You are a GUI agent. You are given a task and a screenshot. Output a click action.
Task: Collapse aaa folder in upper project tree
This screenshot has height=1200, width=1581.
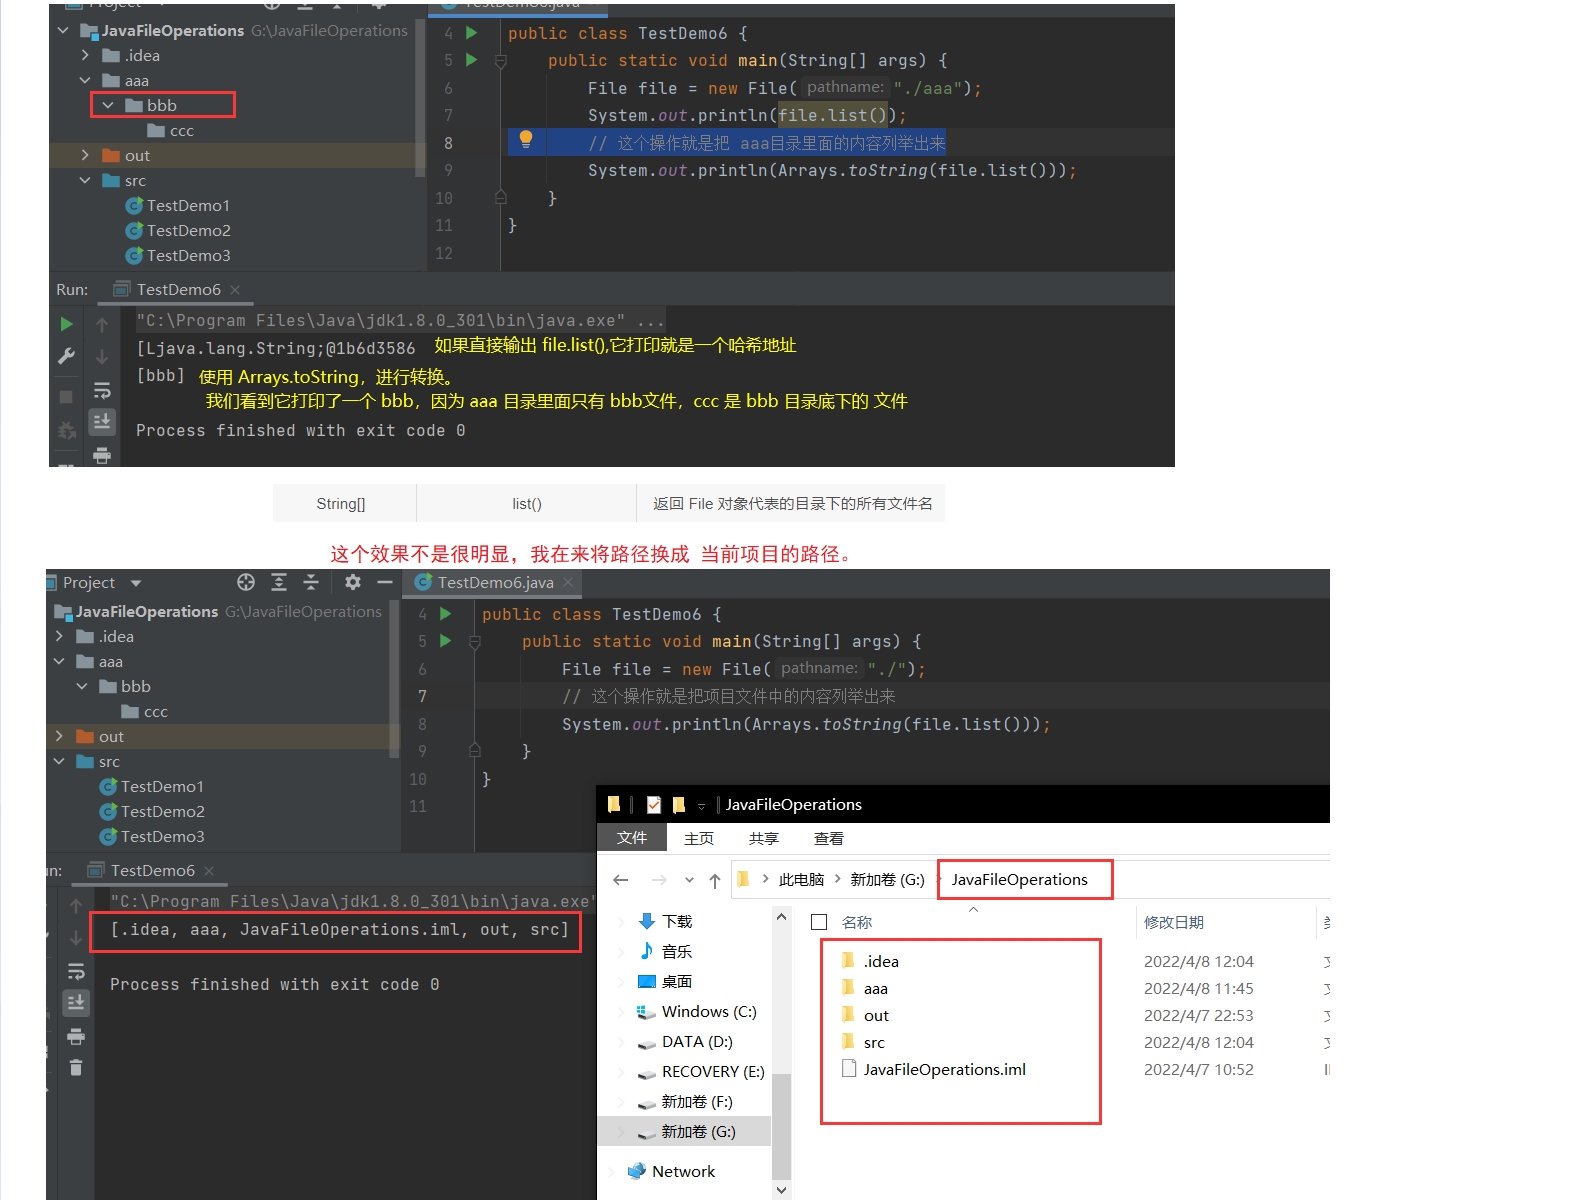point(85,80)
